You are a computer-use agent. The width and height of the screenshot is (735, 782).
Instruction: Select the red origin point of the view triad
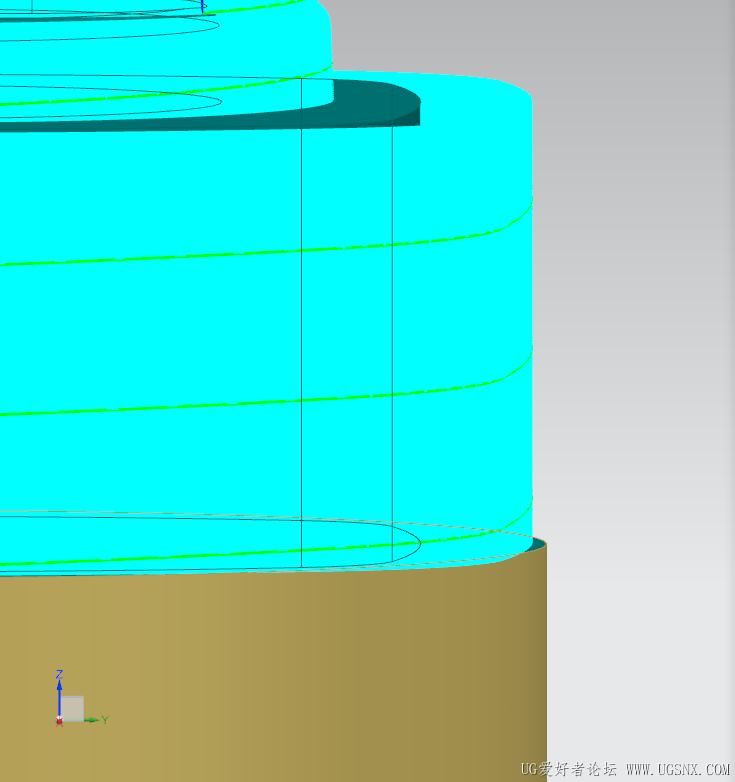59,720
